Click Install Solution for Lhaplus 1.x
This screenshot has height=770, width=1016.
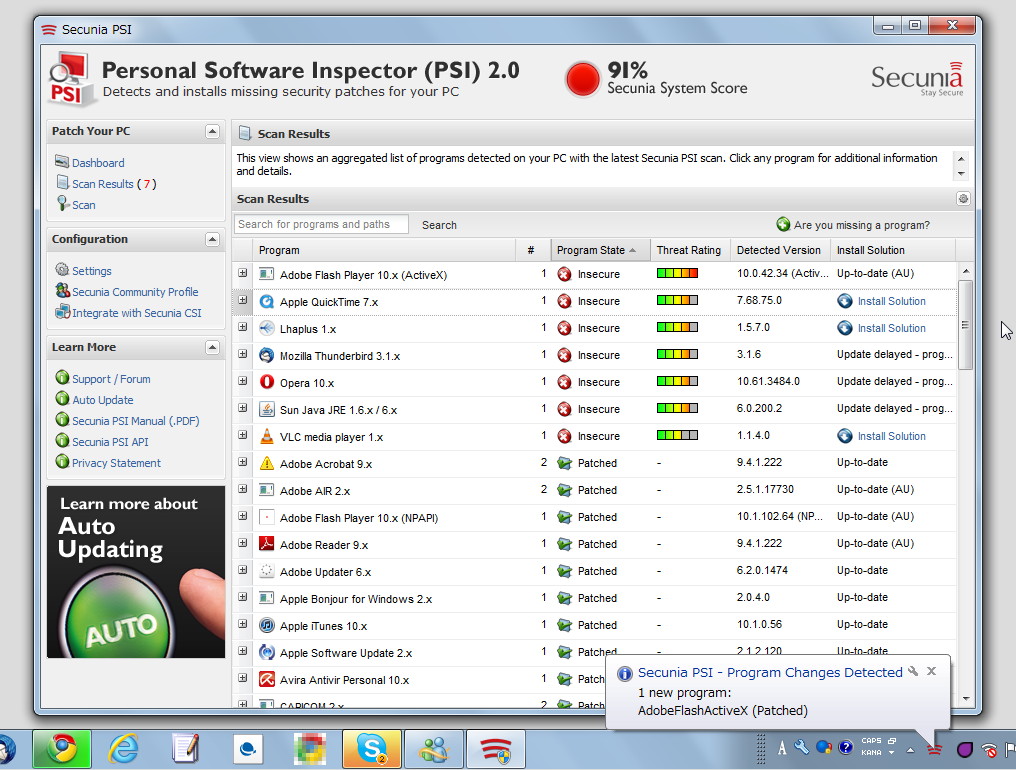coord(892,328)
